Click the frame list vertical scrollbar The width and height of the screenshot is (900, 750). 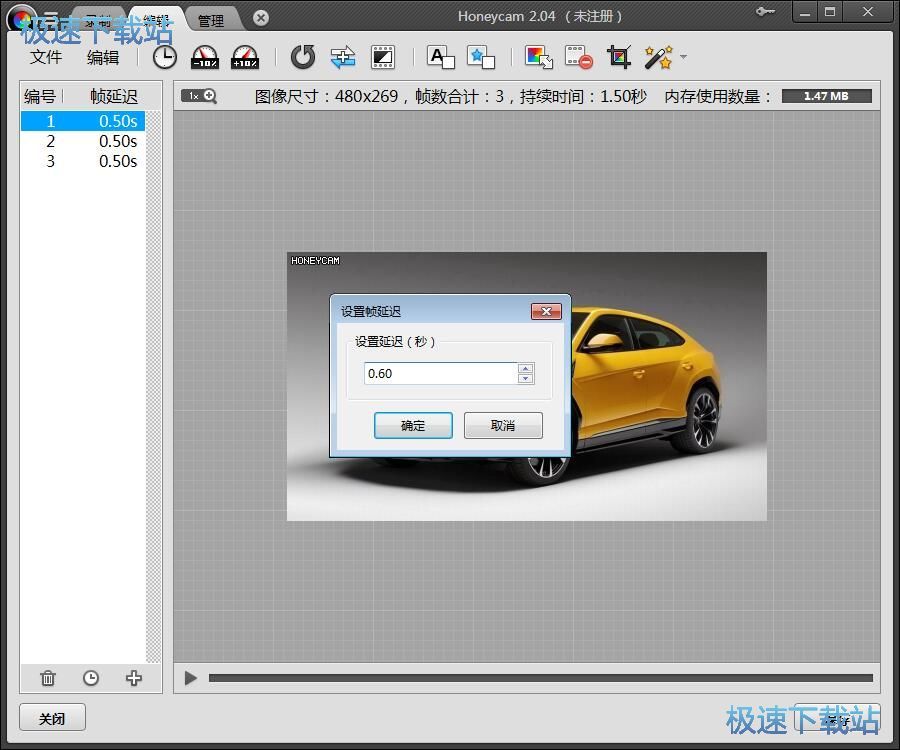[x=153, y=386]
